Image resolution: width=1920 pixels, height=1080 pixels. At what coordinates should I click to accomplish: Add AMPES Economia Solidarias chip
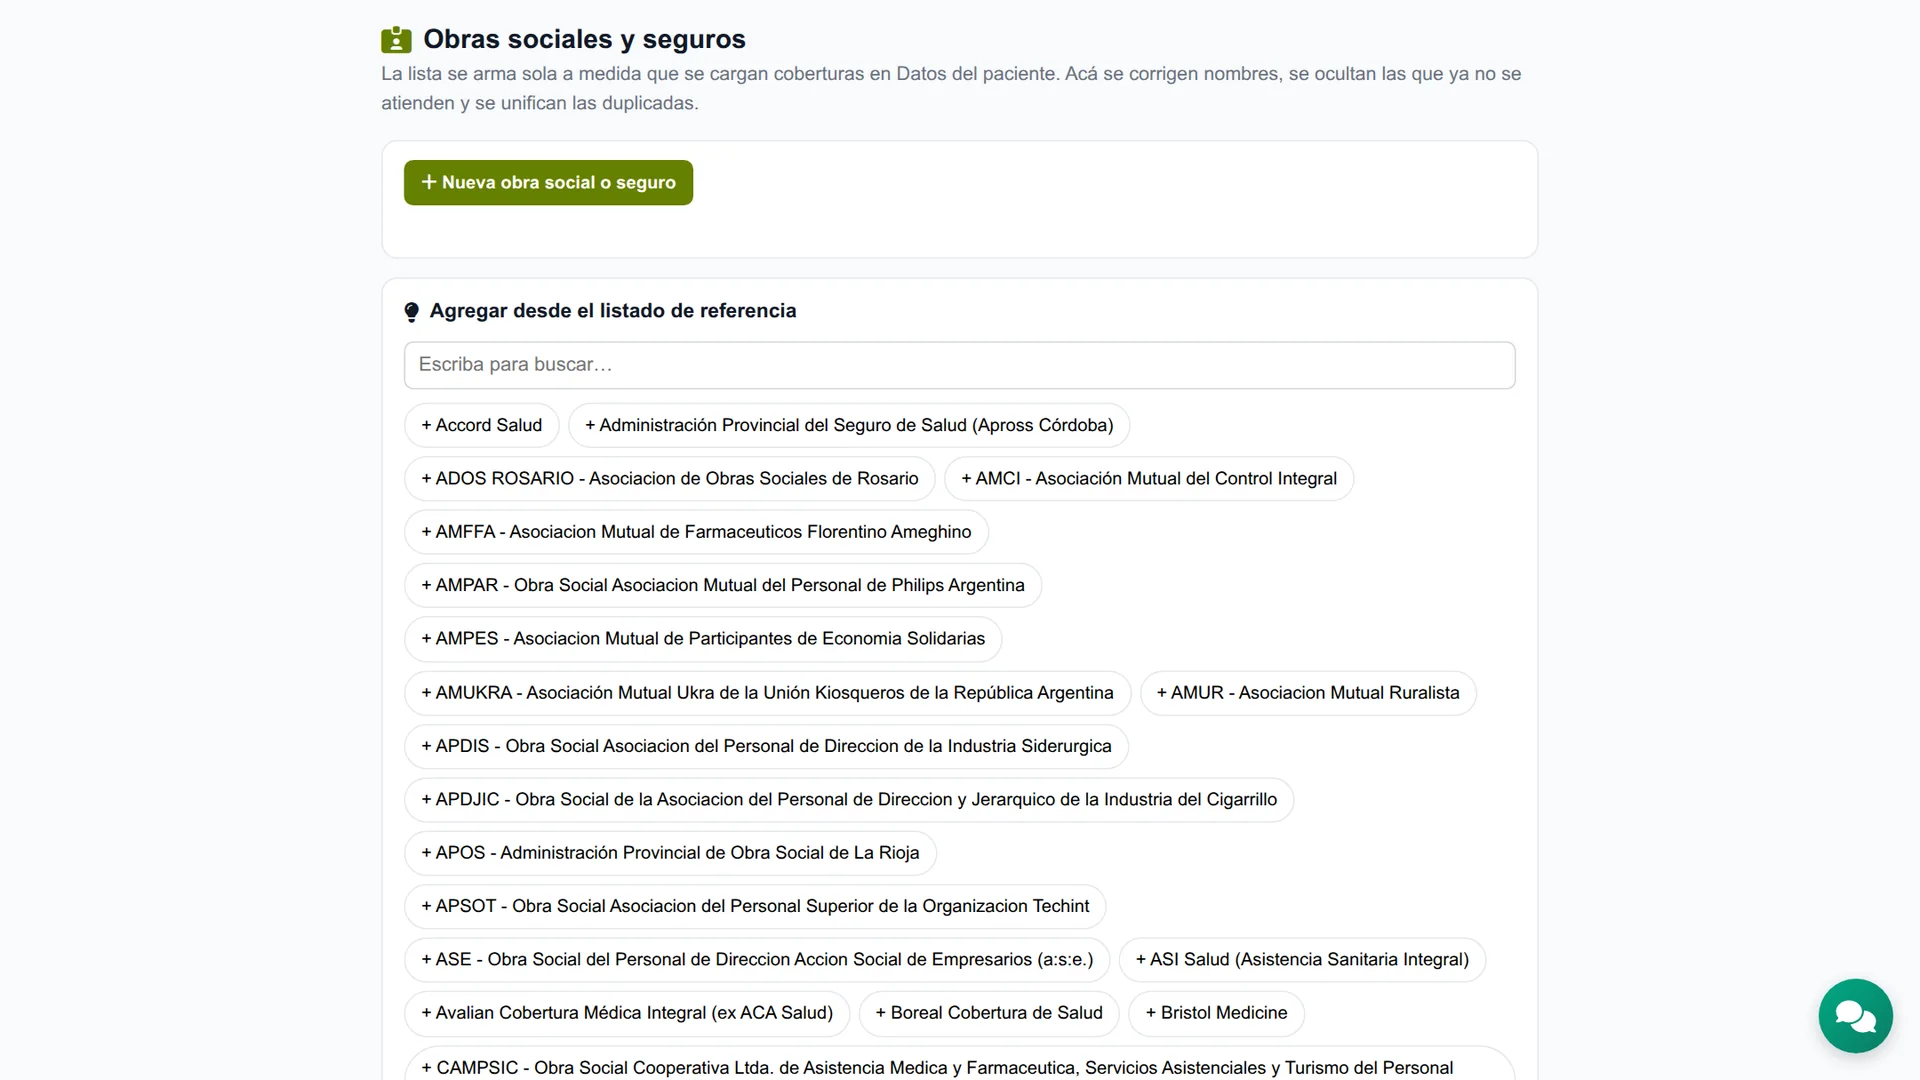pyautogui.click(x=703, y=639)
